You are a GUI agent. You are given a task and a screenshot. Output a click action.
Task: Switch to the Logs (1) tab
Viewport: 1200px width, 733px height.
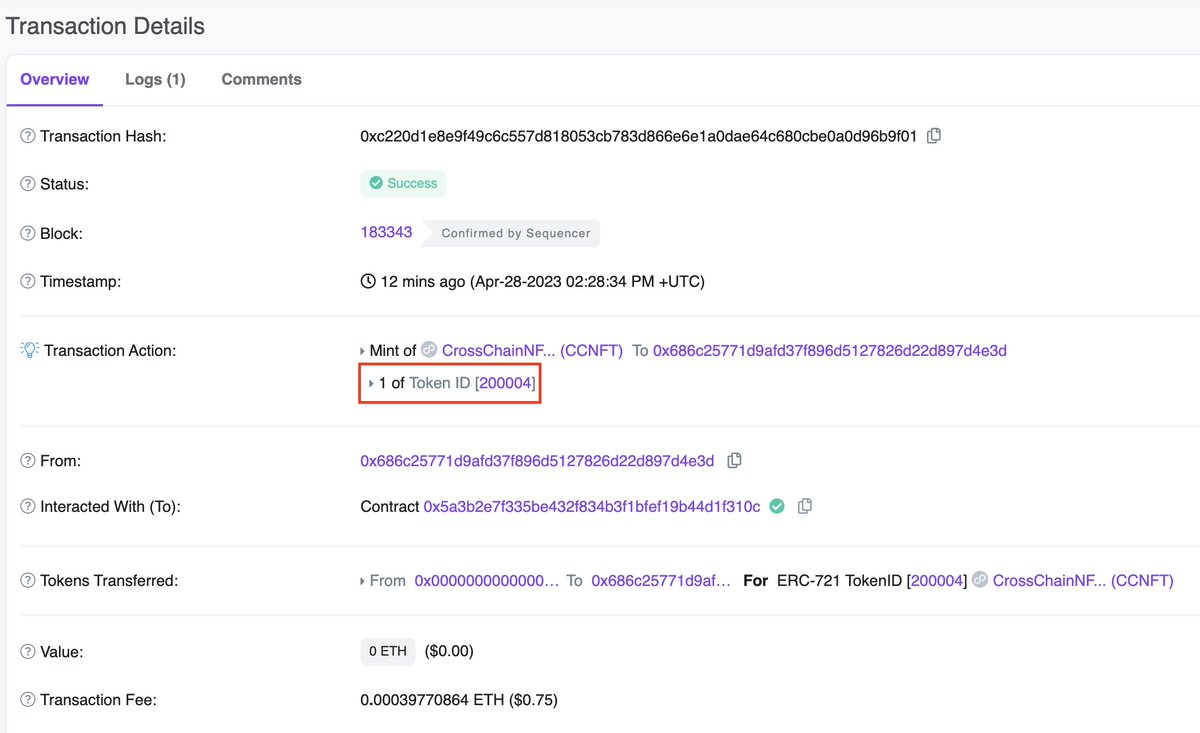pyautogui.click(x=155, y=79)
